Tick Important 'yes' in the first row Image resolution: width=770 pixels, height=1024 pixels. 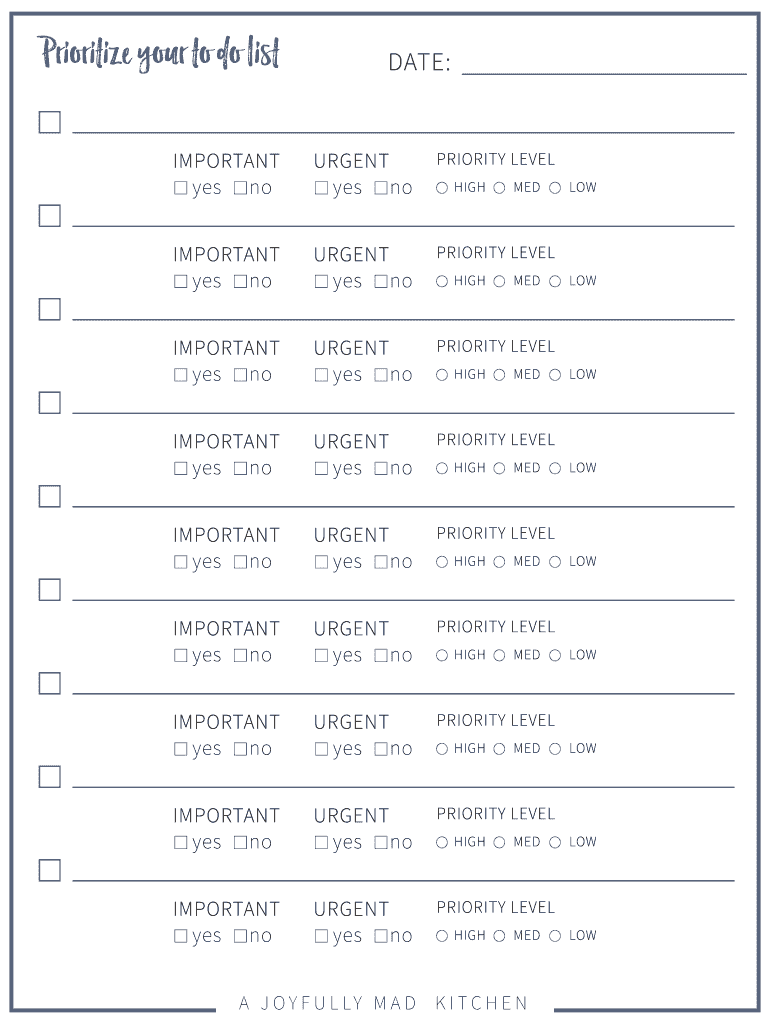pyautogui.click(x=181, y=188)
